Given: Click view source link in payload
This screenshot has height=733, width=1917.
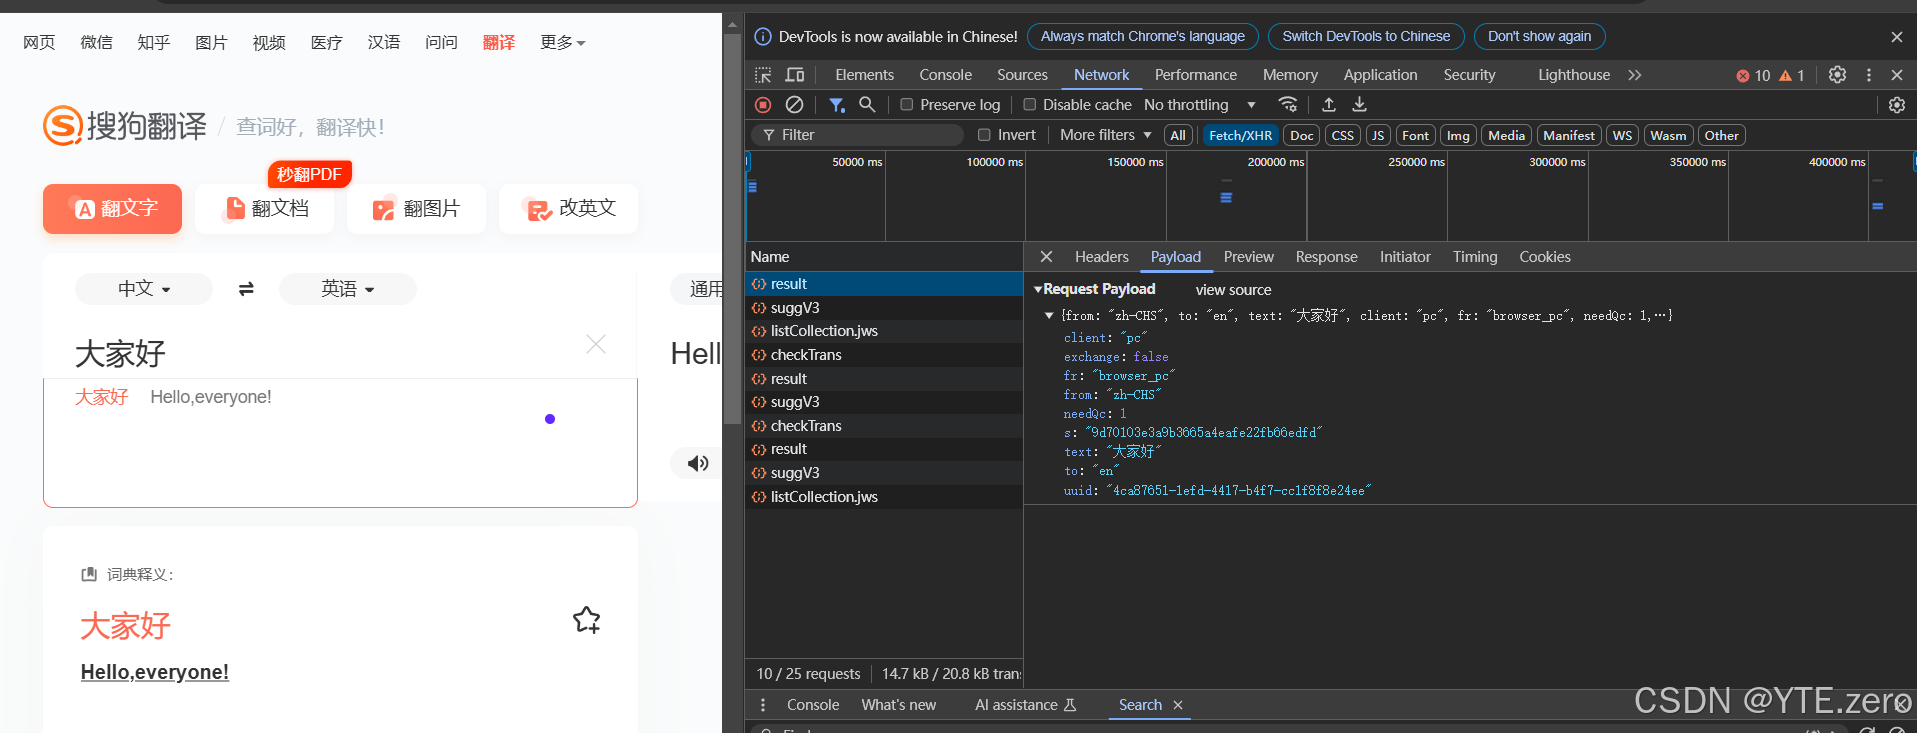Looking at the screenshot, I should tap(1233, 290).
